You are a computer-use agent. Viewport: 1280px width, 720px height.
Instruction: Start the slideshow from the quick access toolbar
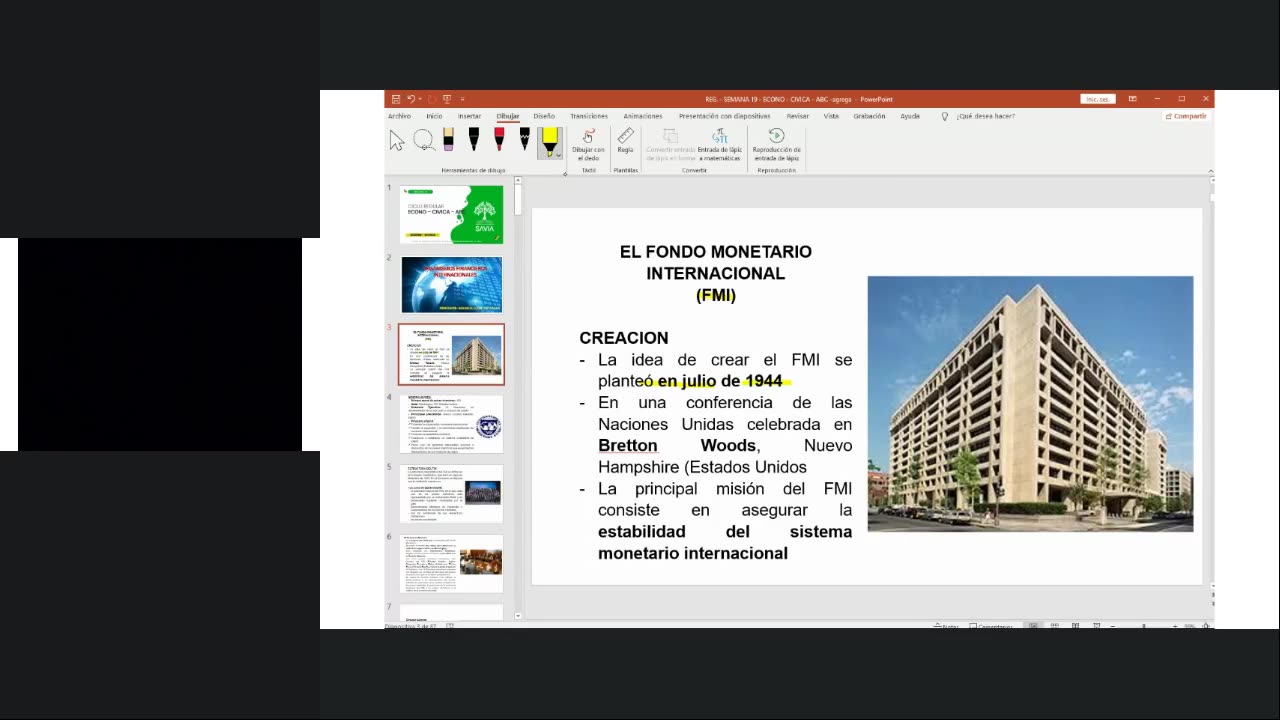click(447, 99)
